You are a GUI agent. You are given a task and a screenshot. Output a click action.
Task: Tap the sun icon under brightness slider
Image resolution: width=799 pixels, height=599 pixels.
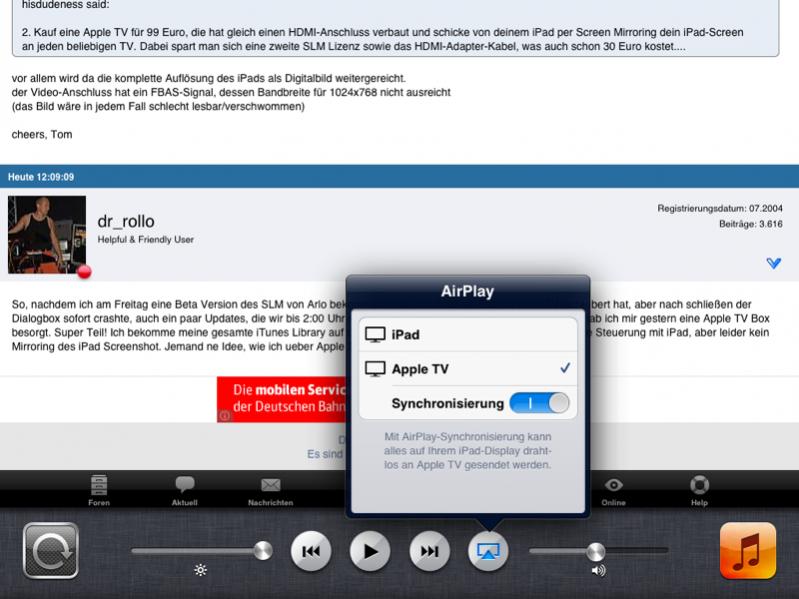(201, 570)
